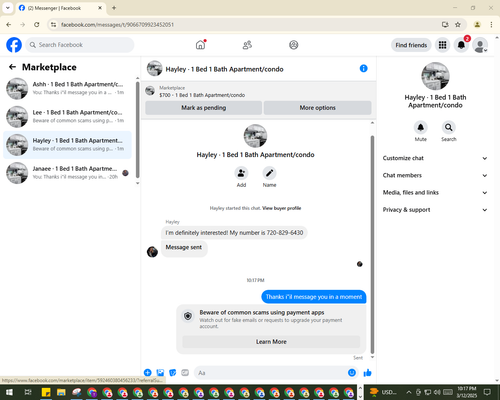Open the account profile avatar menu

pyautogui.click(x=480, y=45)
